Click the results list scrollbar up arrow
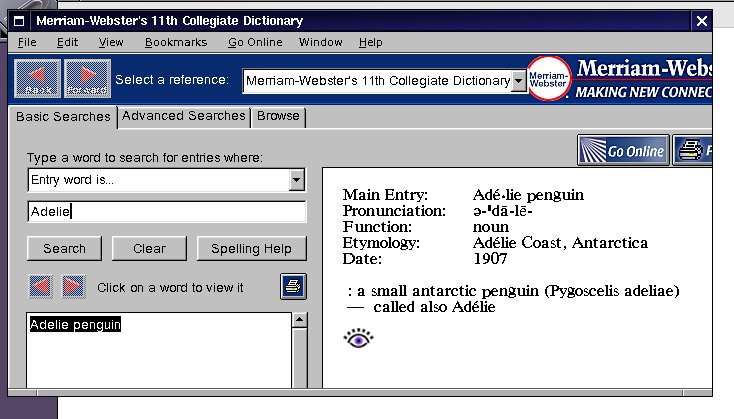 [x=300, y=320]
